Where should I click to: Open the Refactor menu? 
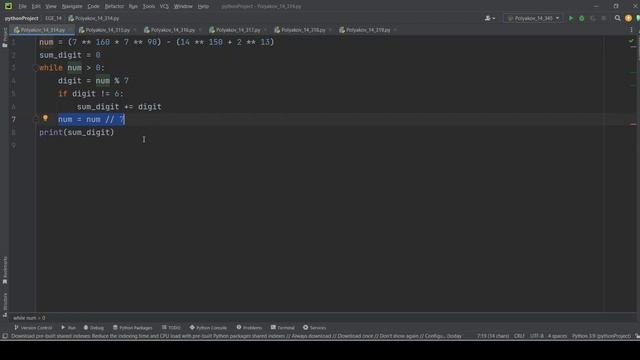coord(114,6)
